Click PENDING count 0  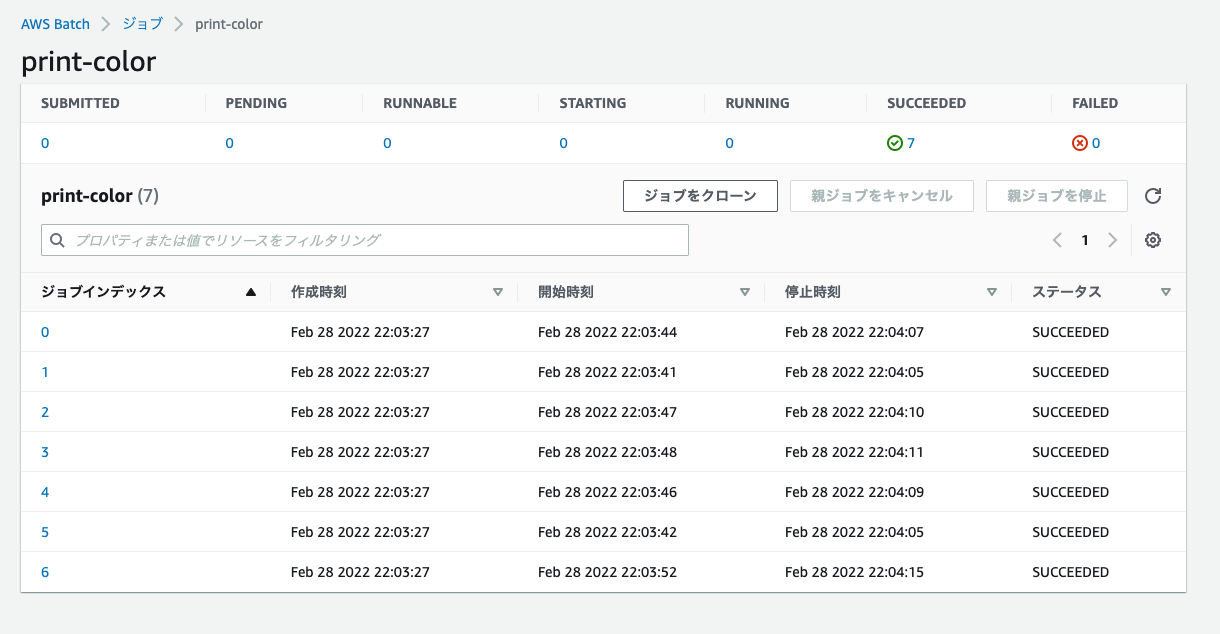[x=229, y=143]
